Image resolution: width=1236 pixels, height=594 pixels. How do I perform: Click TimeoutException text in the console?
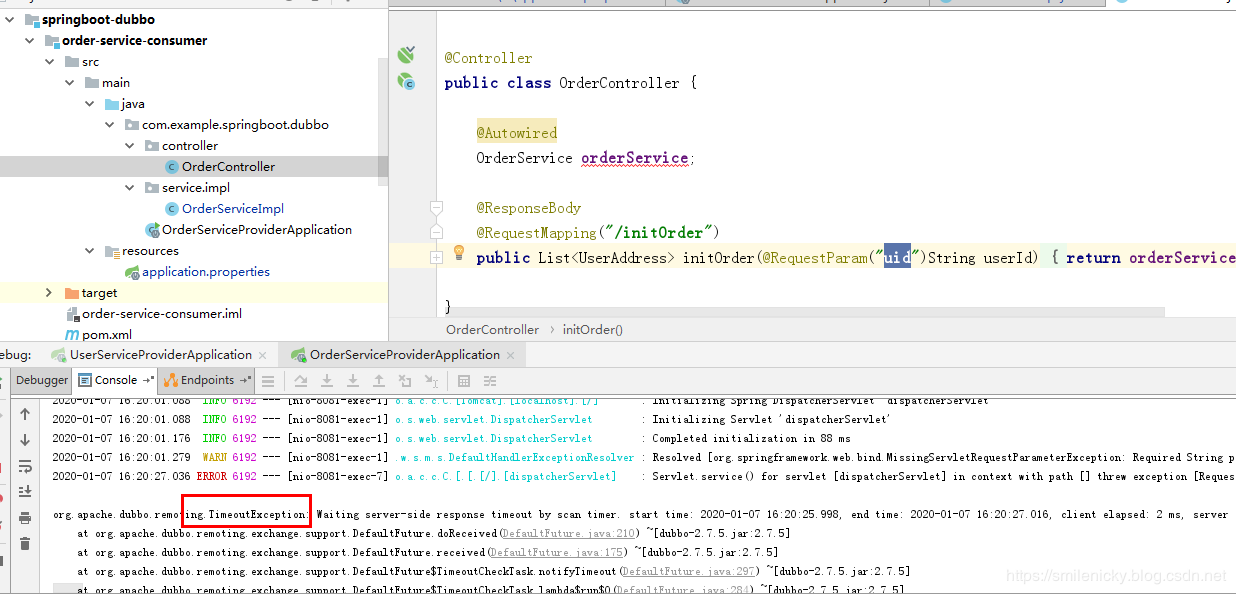(259, 514)
